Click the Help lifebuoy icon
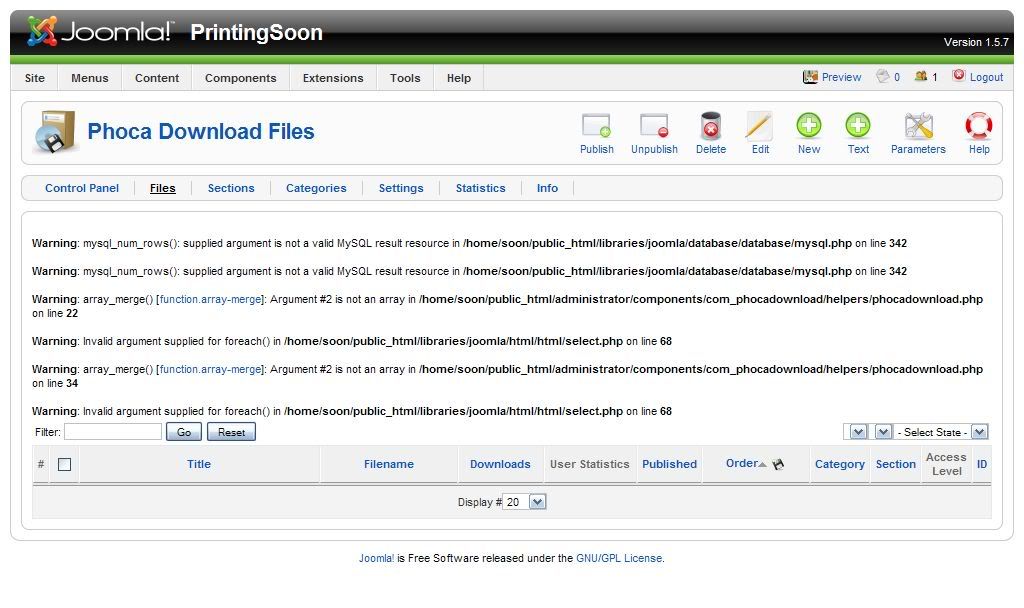1024x608 pixels. 978,126
